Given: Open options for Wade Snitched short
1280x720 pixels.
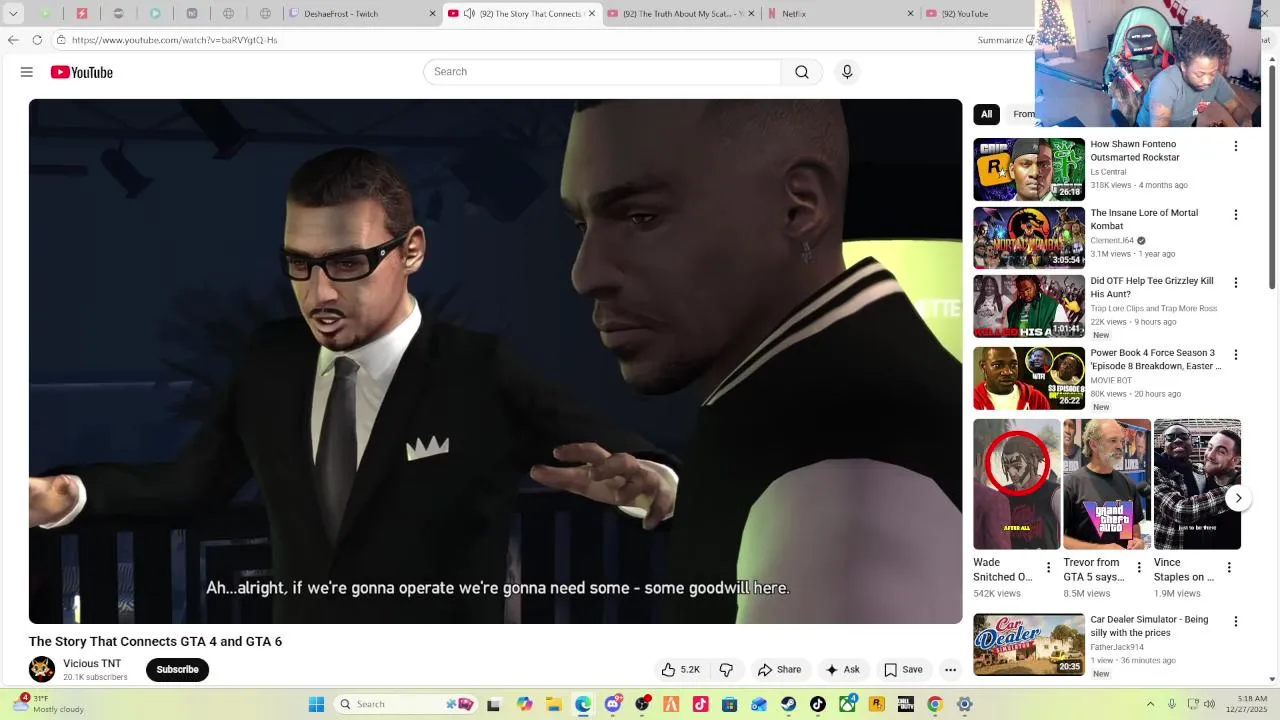Looking at the screenshot, I should click(x=1048, y=568).
